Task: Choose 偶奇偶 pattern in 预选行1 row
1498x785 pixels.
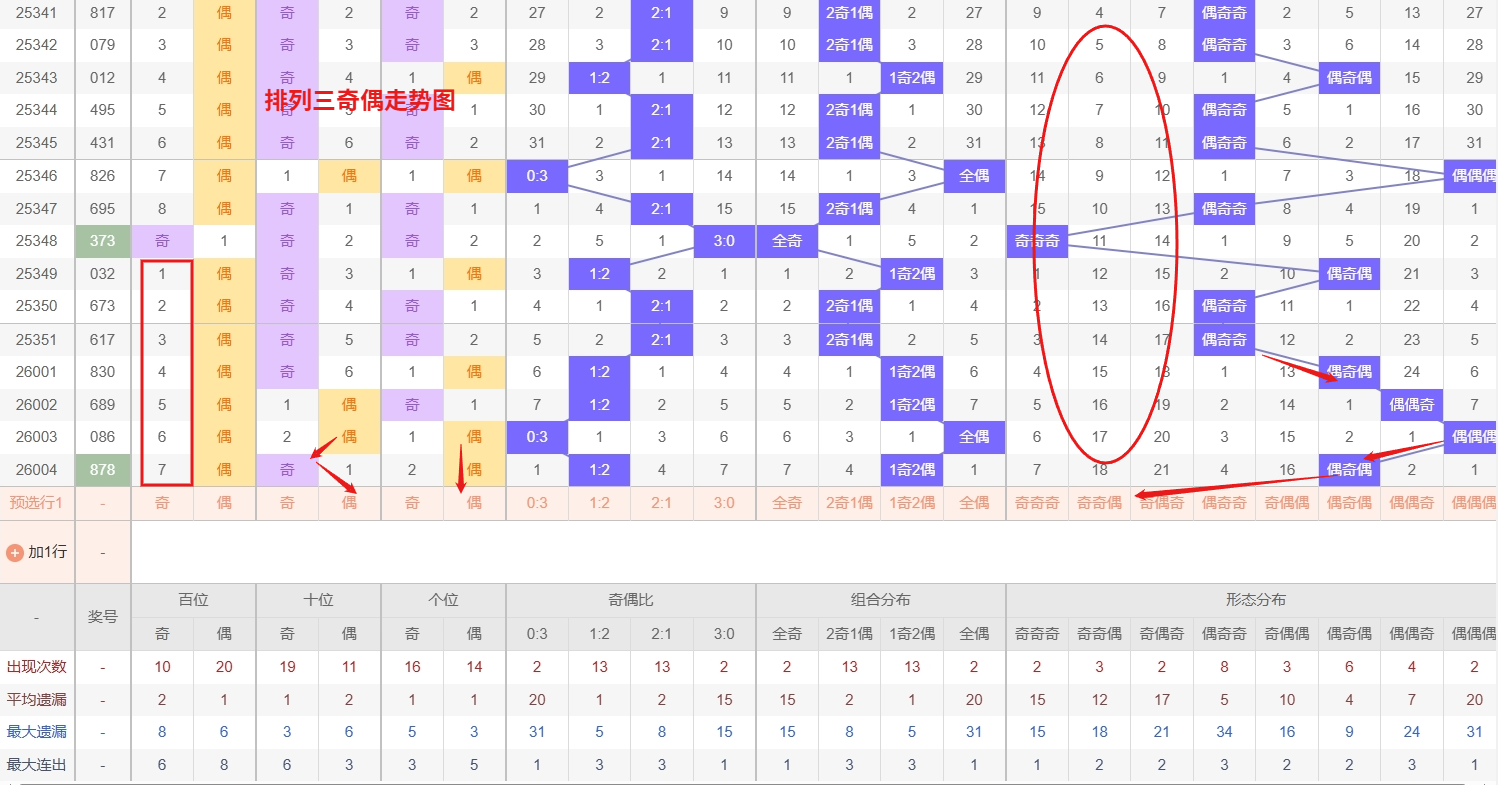Action: pos(1349,503)
